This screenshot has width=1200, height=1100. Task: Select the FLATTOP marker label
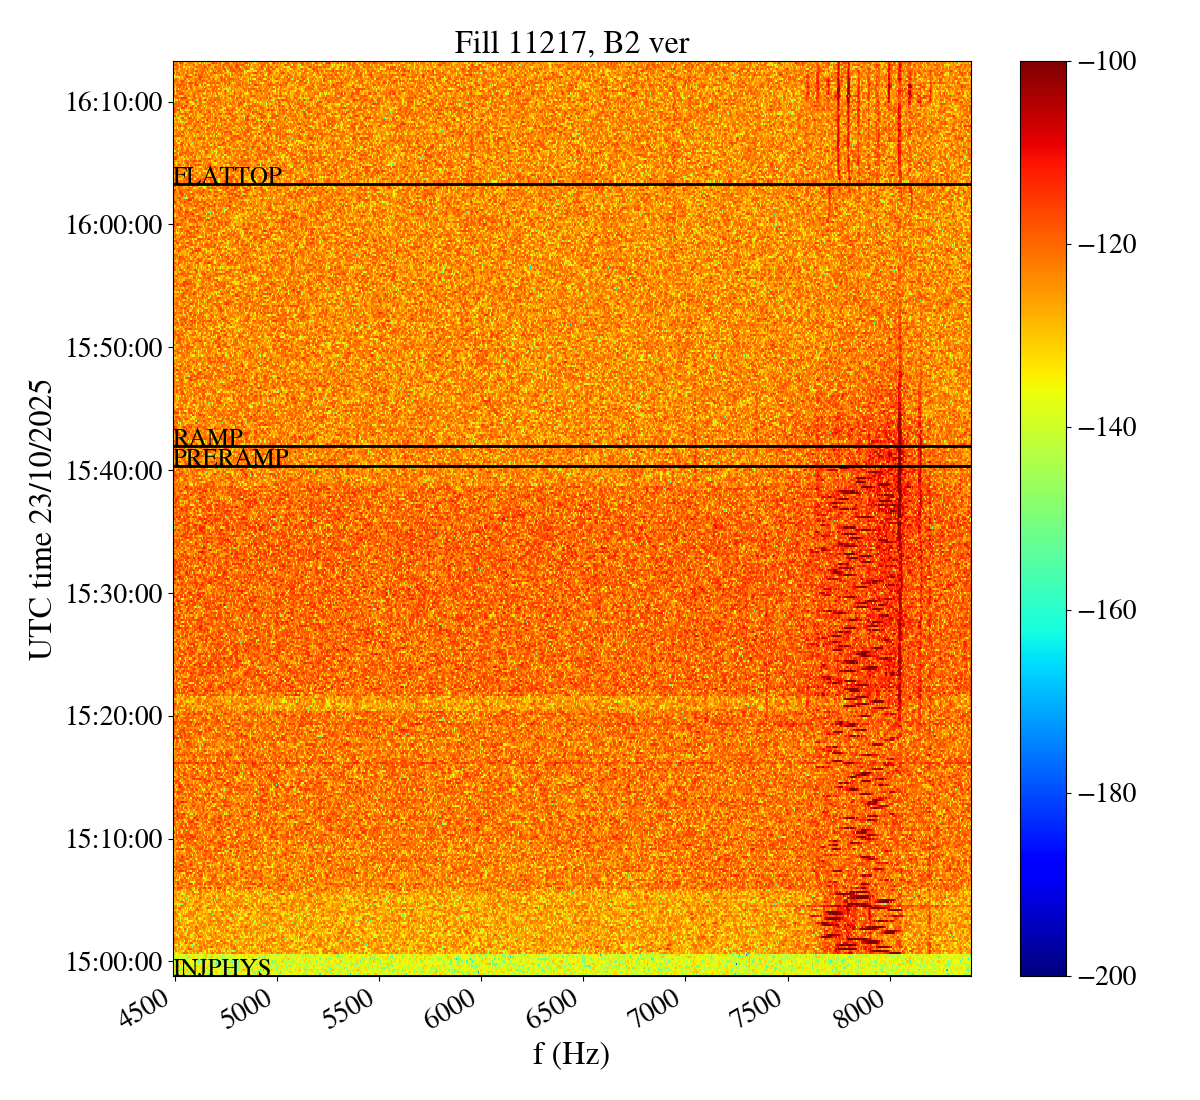(228, 176)
